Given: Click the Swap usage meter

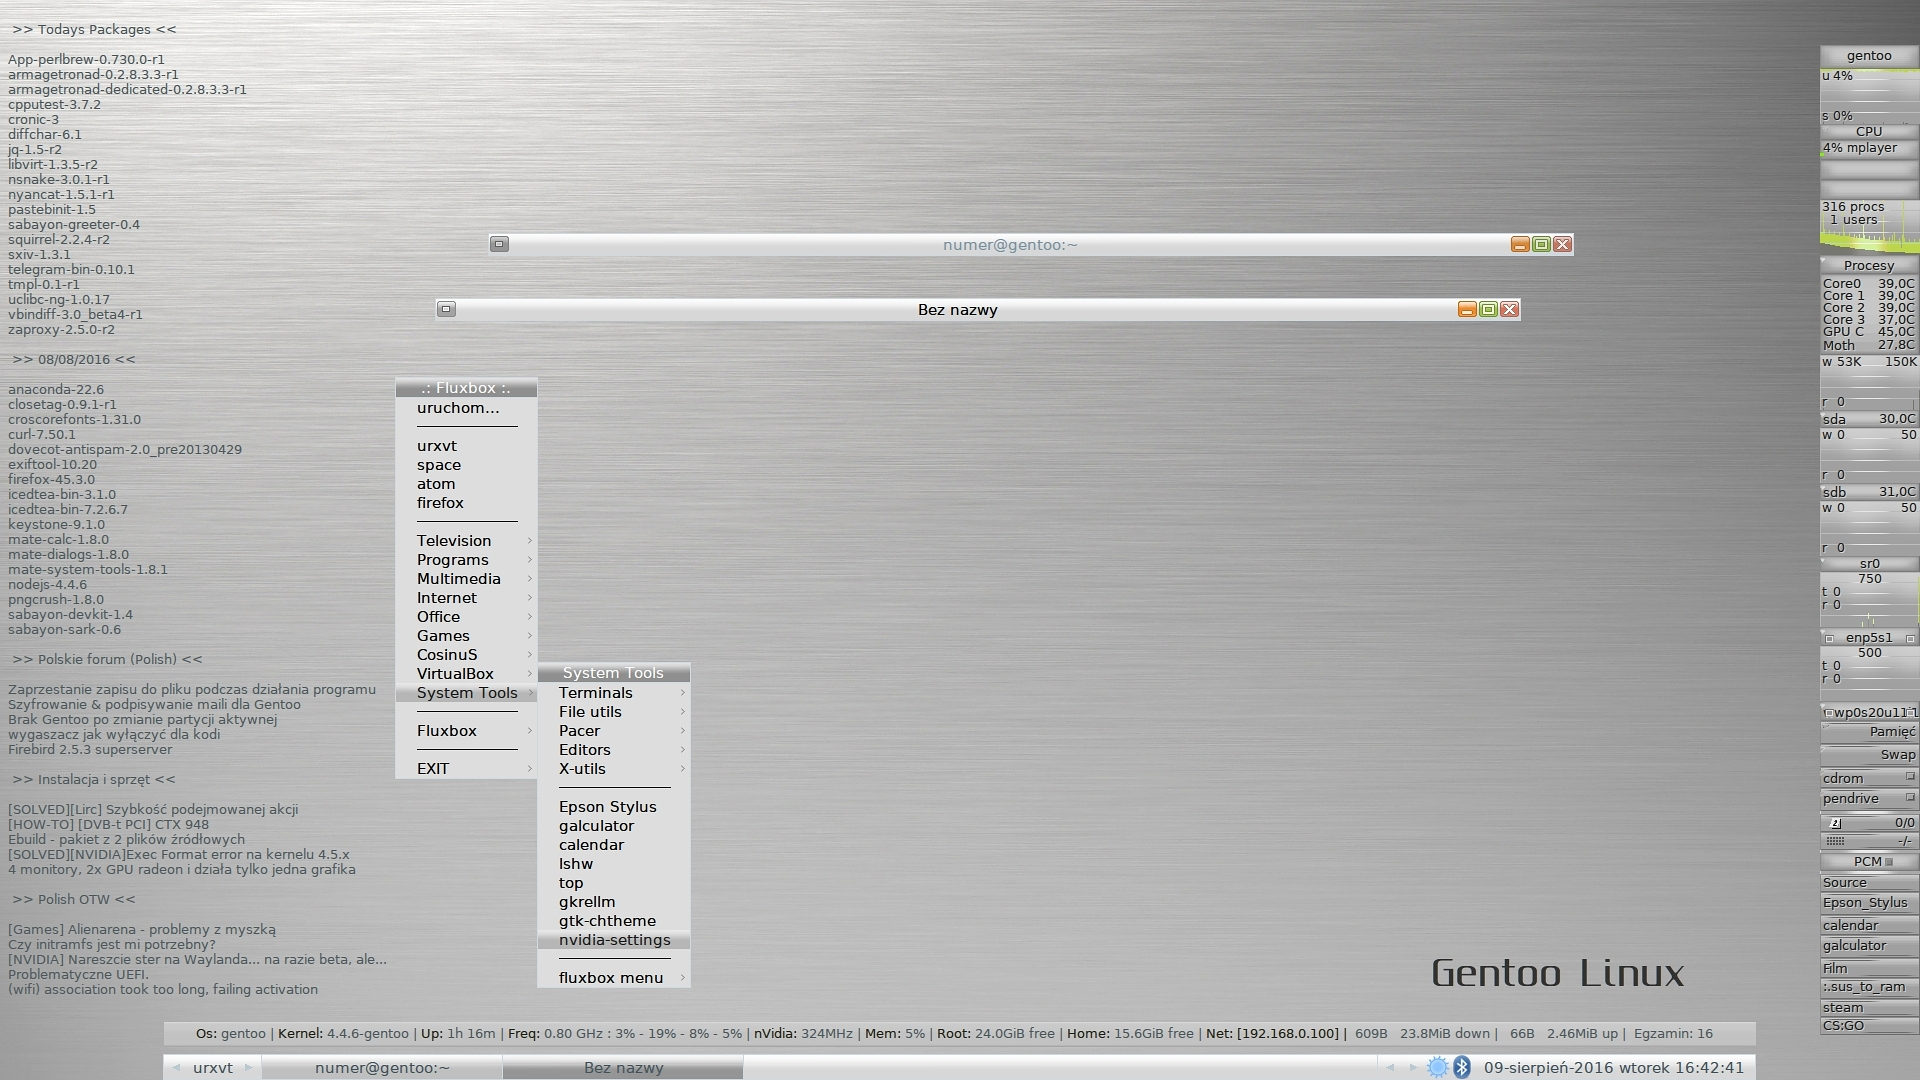Looking at the screenshot, I should 1869,754.
